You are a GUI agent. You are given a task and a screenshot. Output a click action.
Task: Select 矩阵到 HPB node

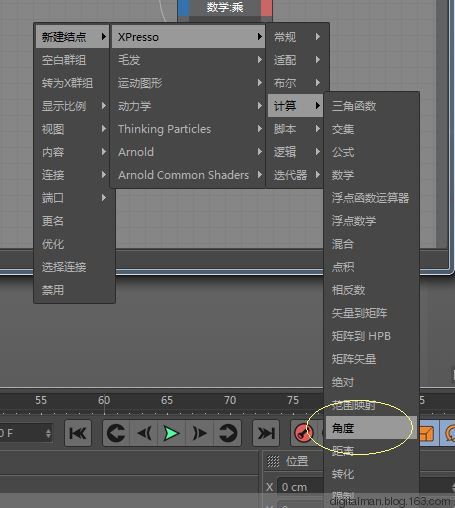371,336
